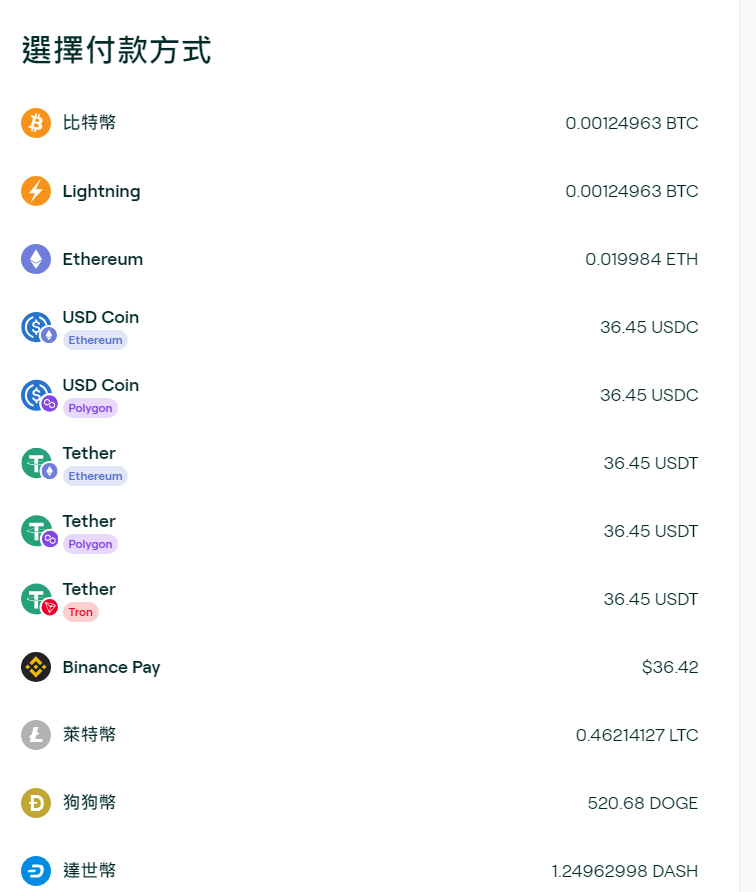Click the blue Dash icon
Image resolution: width=756 pixels, height=892 pixels.
click(x=36, y=871)
